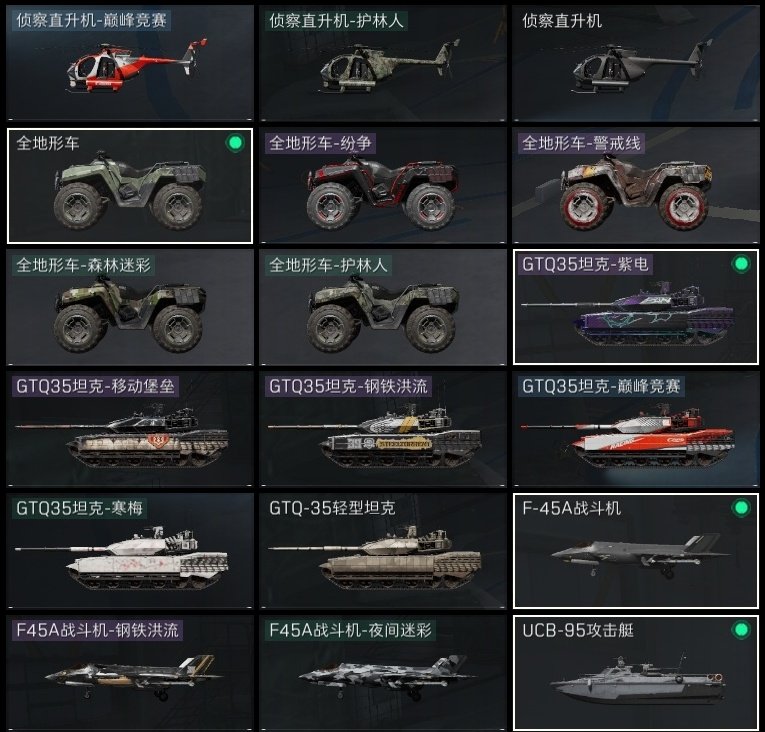Select the F45A战斗机-钢铁洪流 jet skin
Viewport: 765px width, 732px height.
click(x=130, y=673)
